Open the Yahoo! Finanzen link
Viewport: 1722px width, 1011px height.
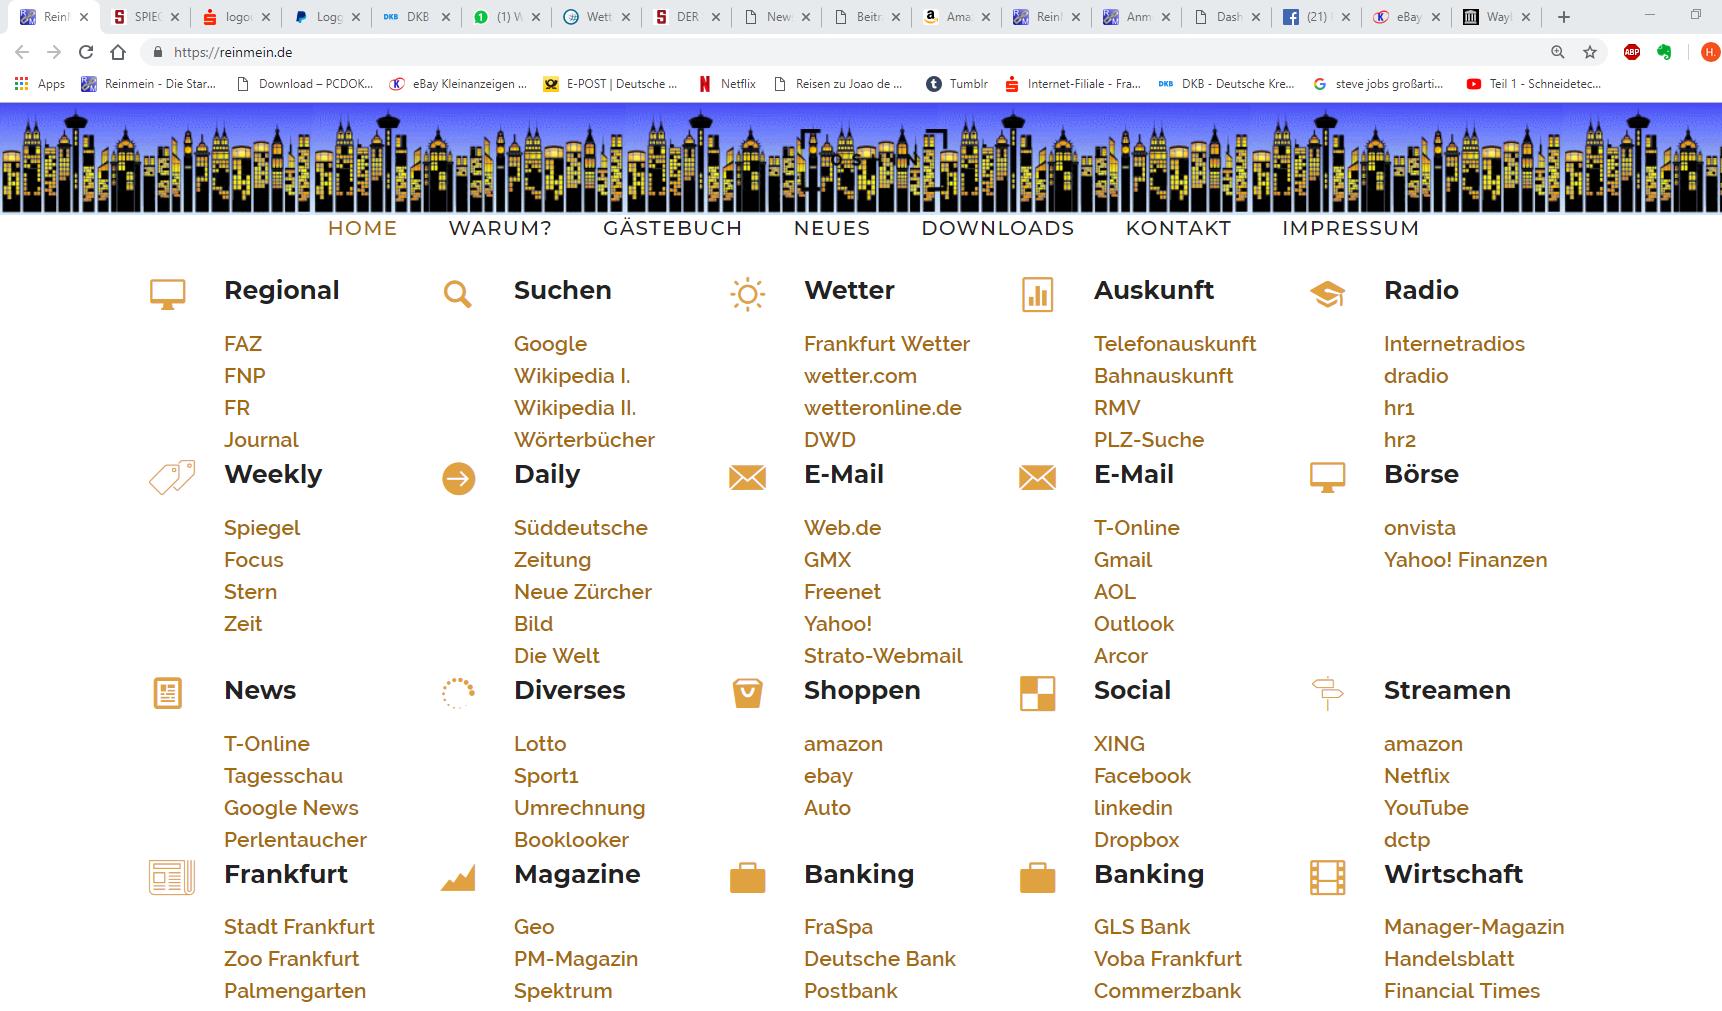coord(1465,560)
